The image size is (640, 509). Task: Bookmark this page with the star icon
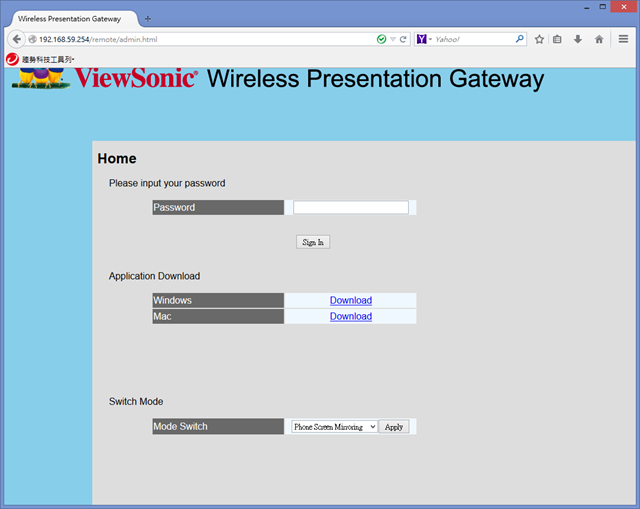tap(539, 39)
